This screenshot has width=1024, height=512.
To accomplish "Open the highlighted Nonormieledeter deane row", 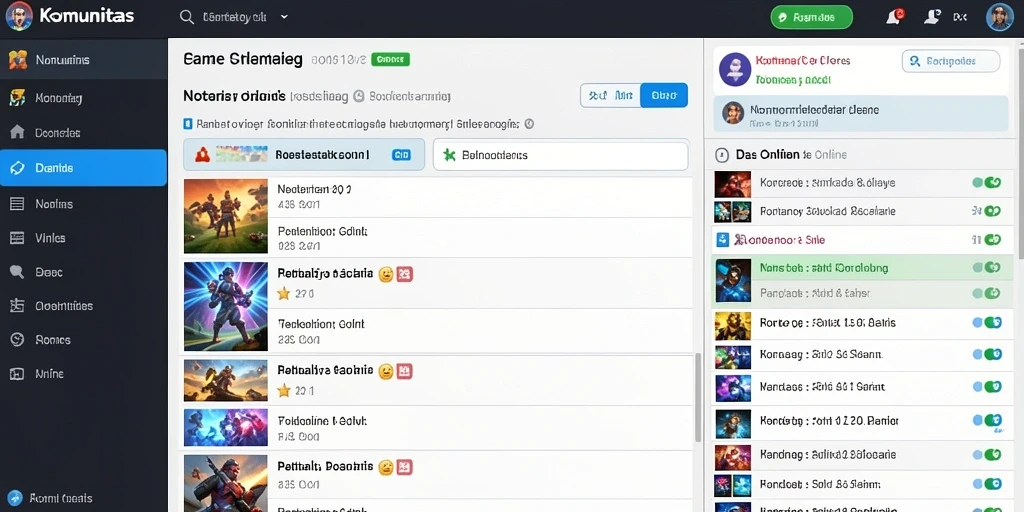I will 861,114.
